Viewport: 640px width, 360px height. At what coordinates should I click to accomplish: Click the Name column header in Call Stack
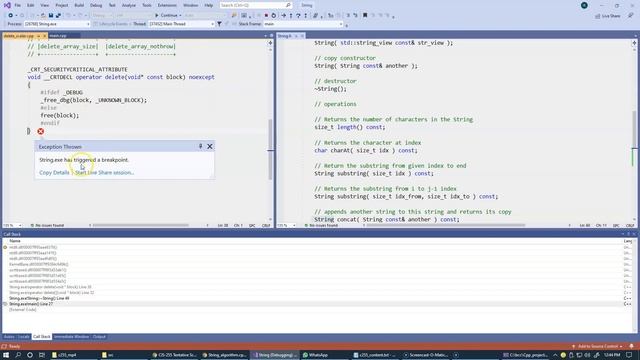[x=15, y=241]
